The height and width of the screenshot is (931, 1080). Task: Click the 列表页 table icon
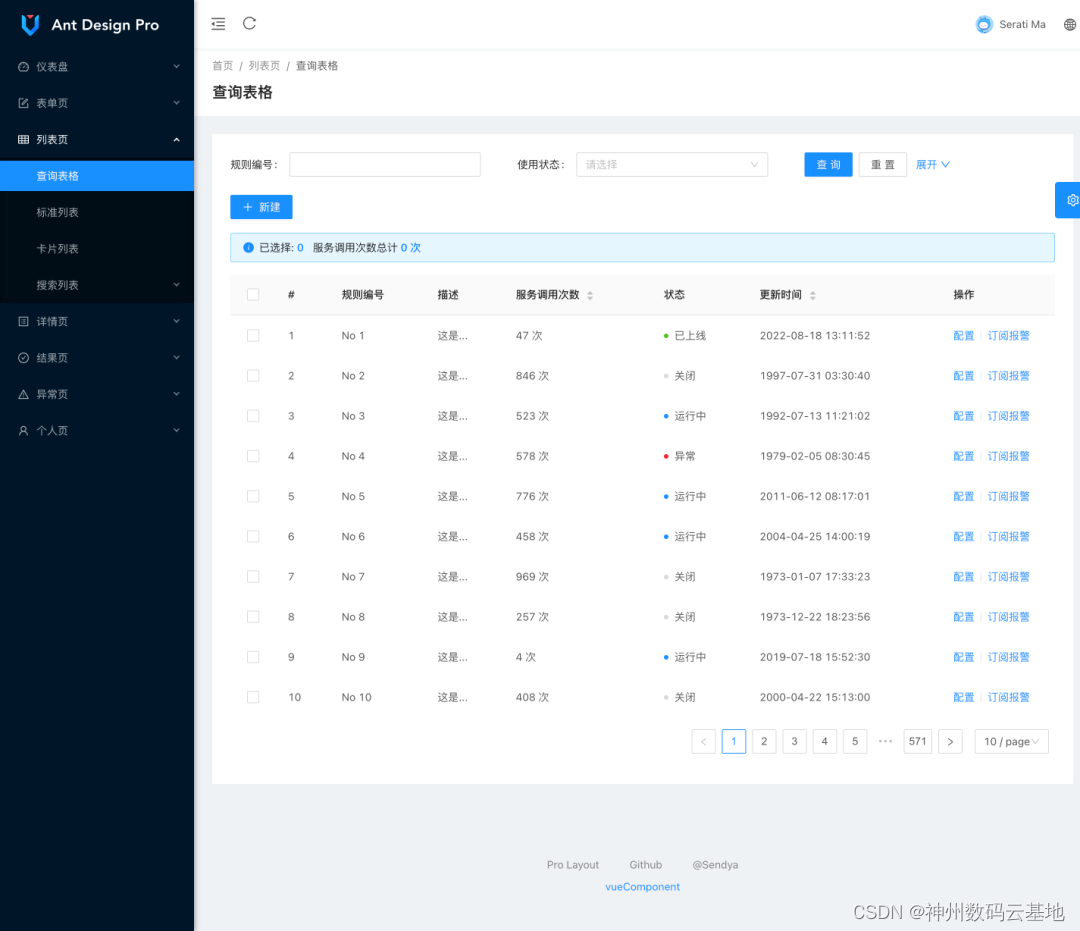pyautogui.click(x=23, y=140)
